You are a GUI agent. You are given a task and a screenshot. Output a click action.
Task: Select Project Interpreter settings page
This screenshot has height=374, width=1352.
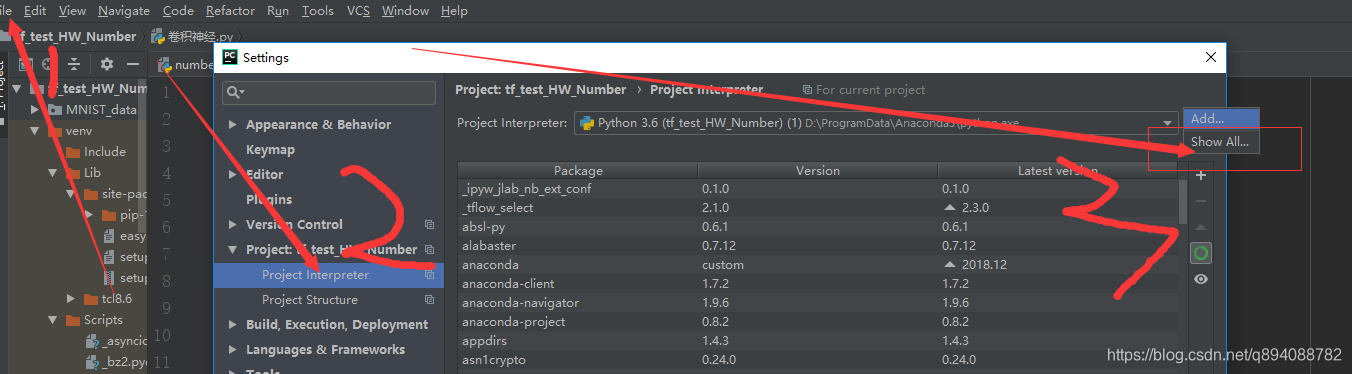(315, 275)
